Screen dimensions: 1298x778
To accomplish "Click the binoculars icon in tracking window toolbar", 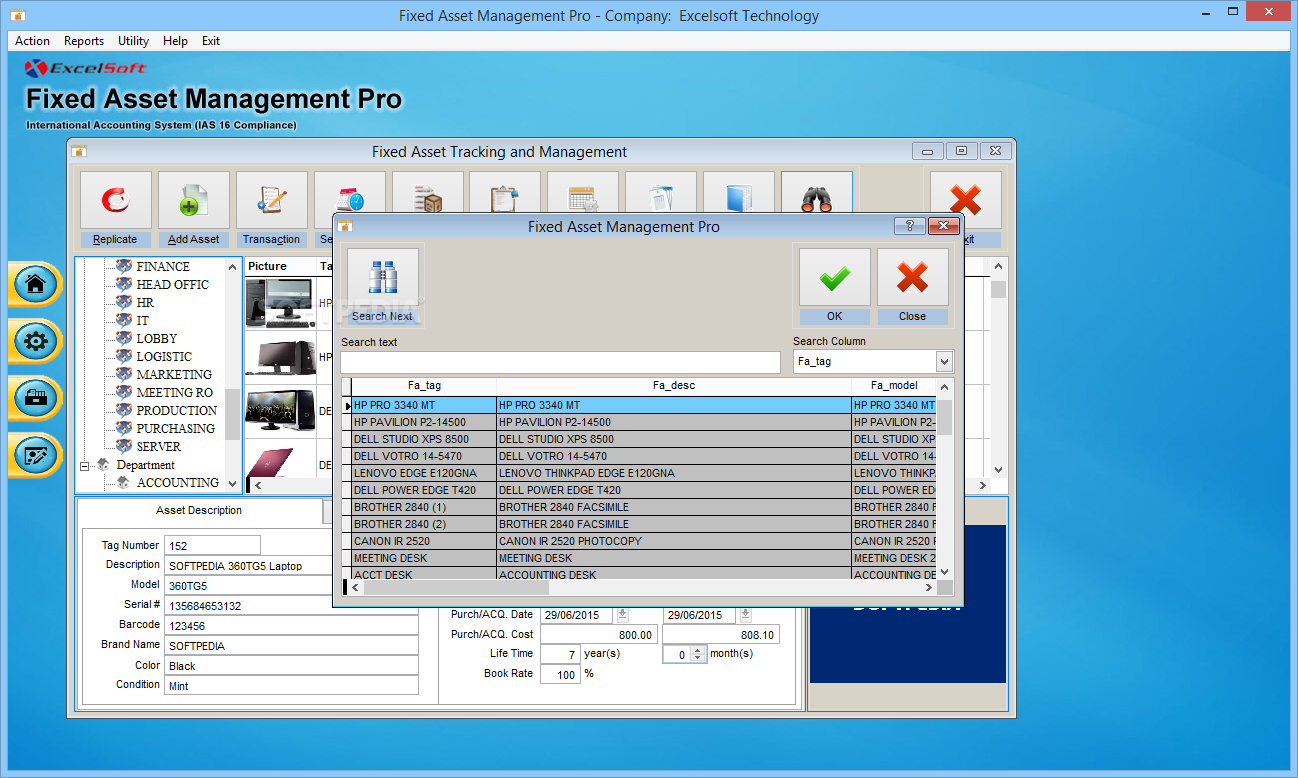I will [817, 192].
